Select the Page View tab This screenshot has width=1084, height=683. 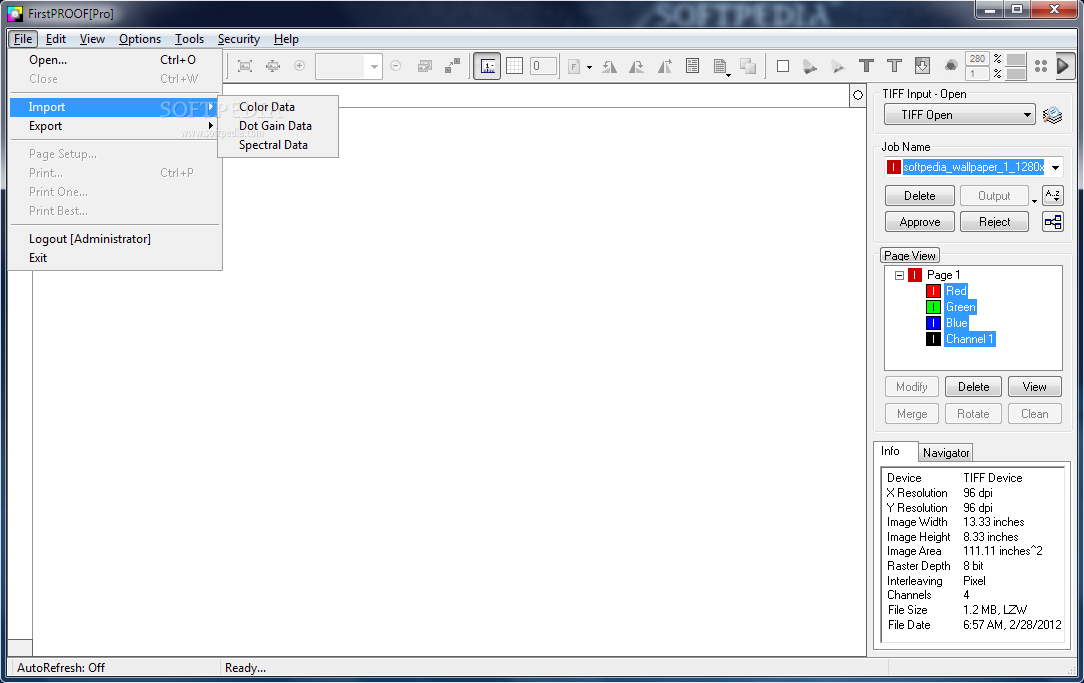coord(910,256)
